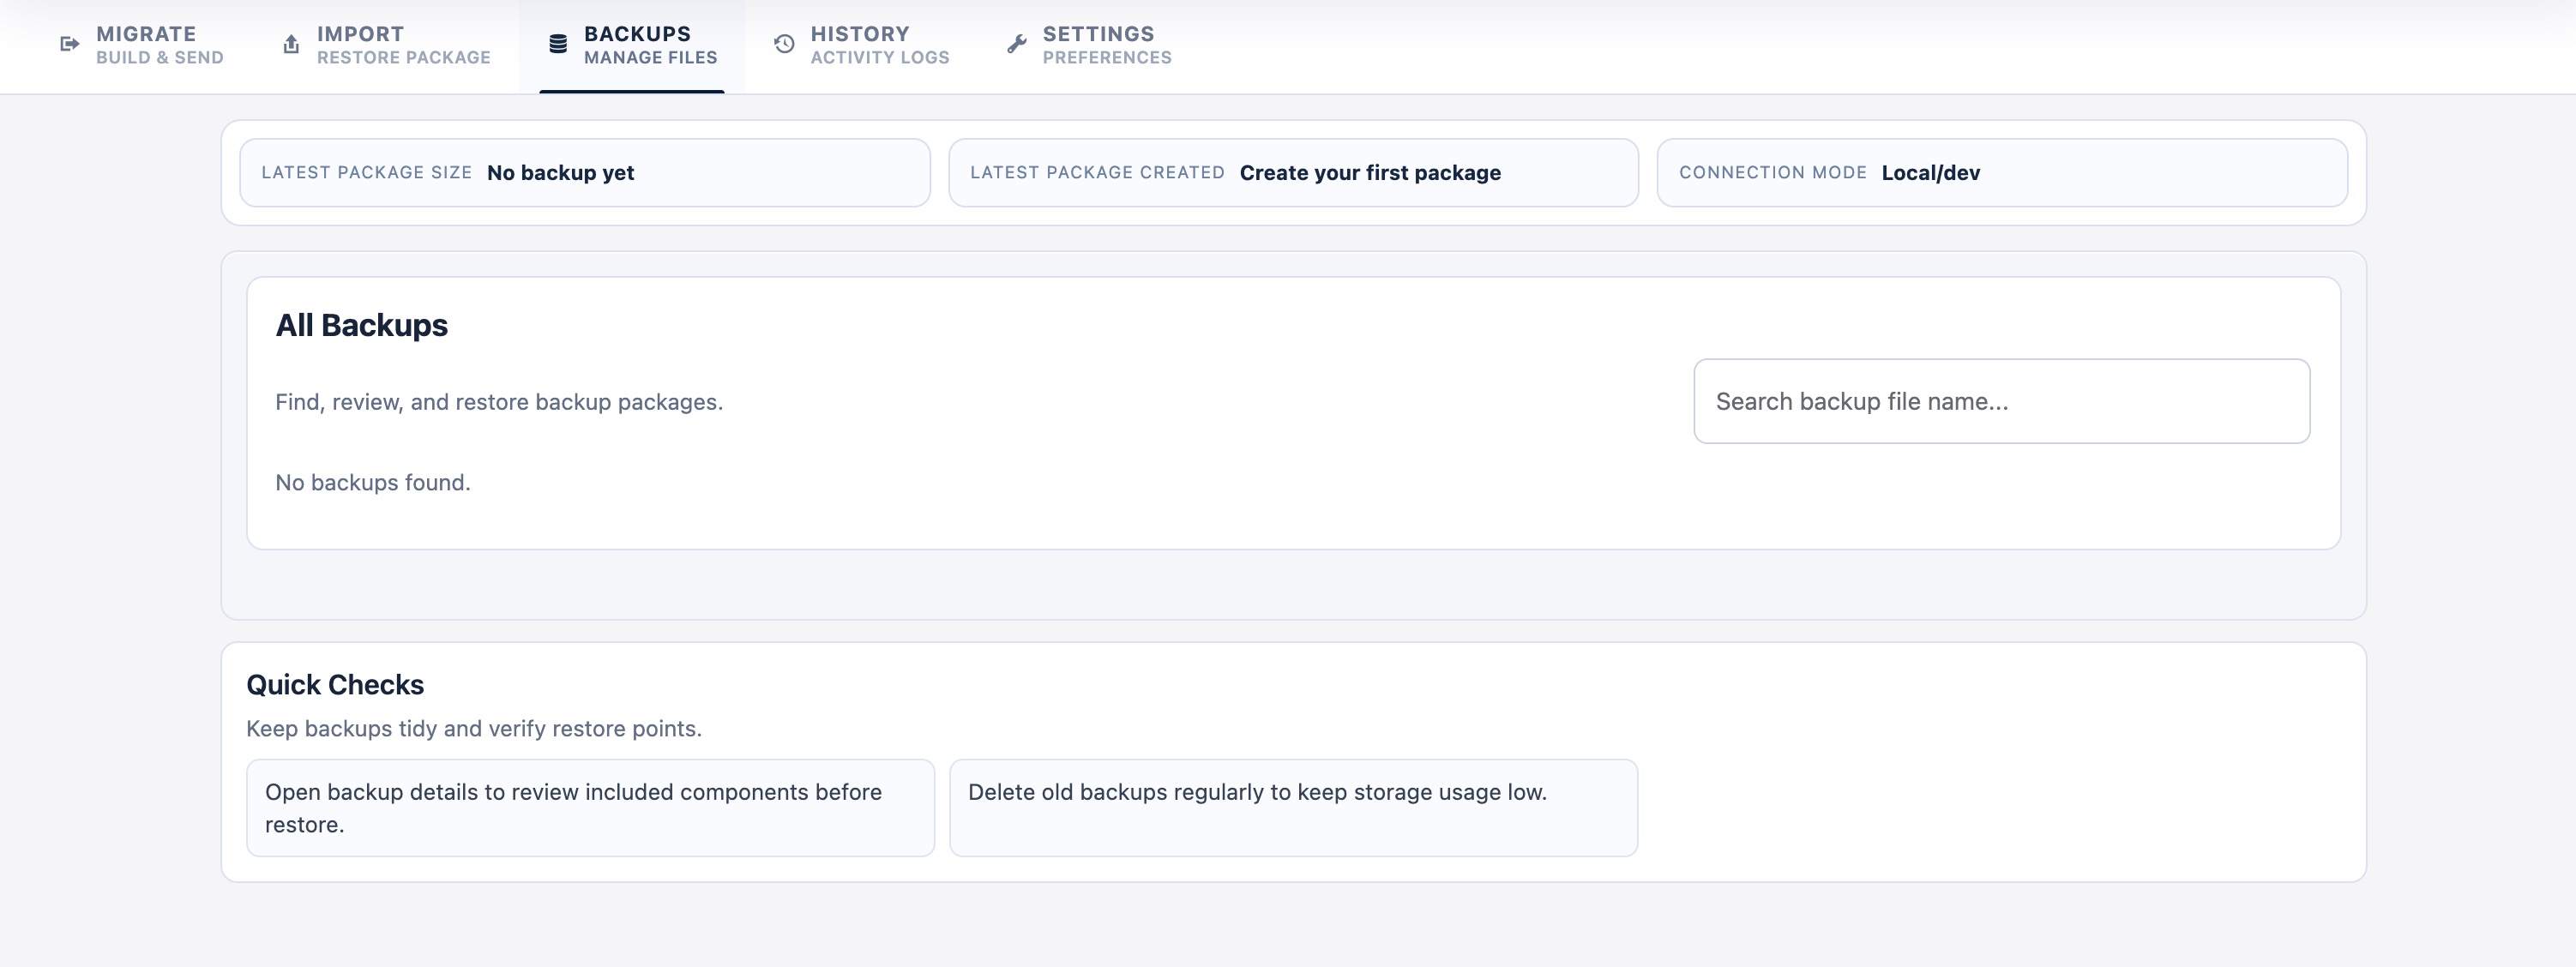The height and width of the screenshot is (967, 2576).
Task: Select the Connection Mode Local/dev card
Action: pos(2002,172)
